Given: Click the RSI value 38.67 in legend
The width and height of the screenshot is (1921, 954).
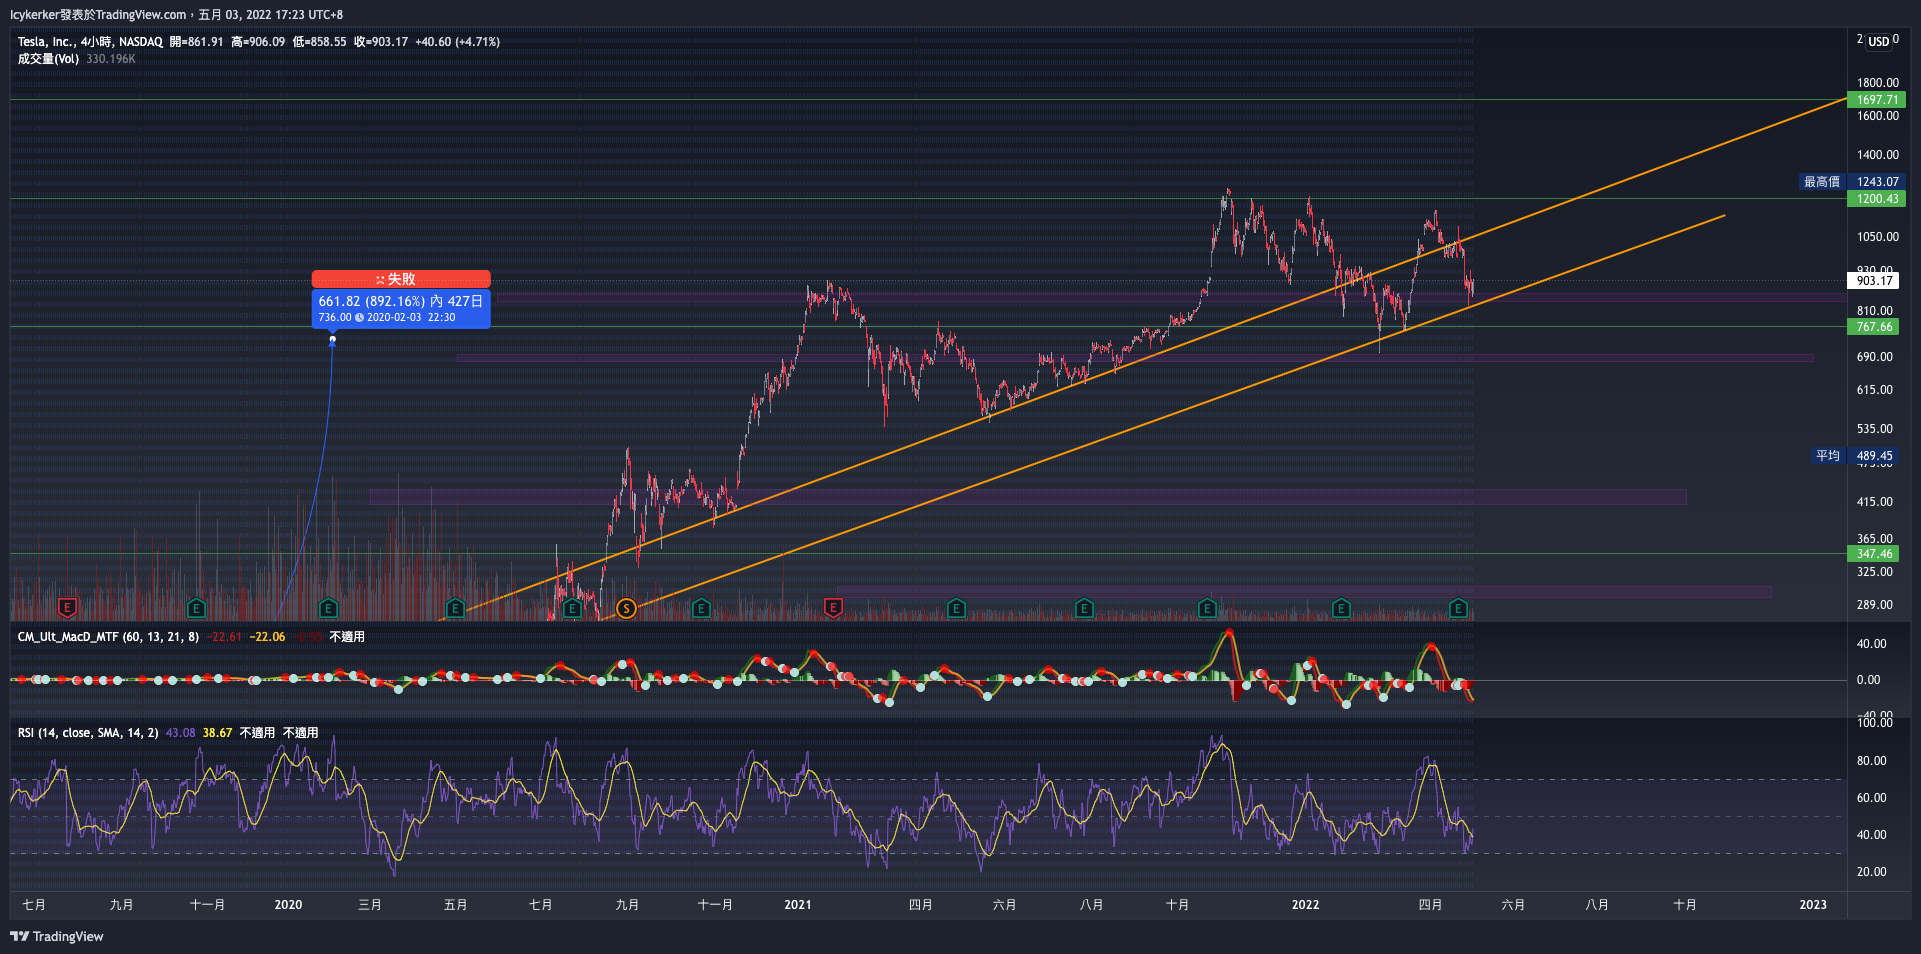Looking at the screenshot, I should click(217, 733).
